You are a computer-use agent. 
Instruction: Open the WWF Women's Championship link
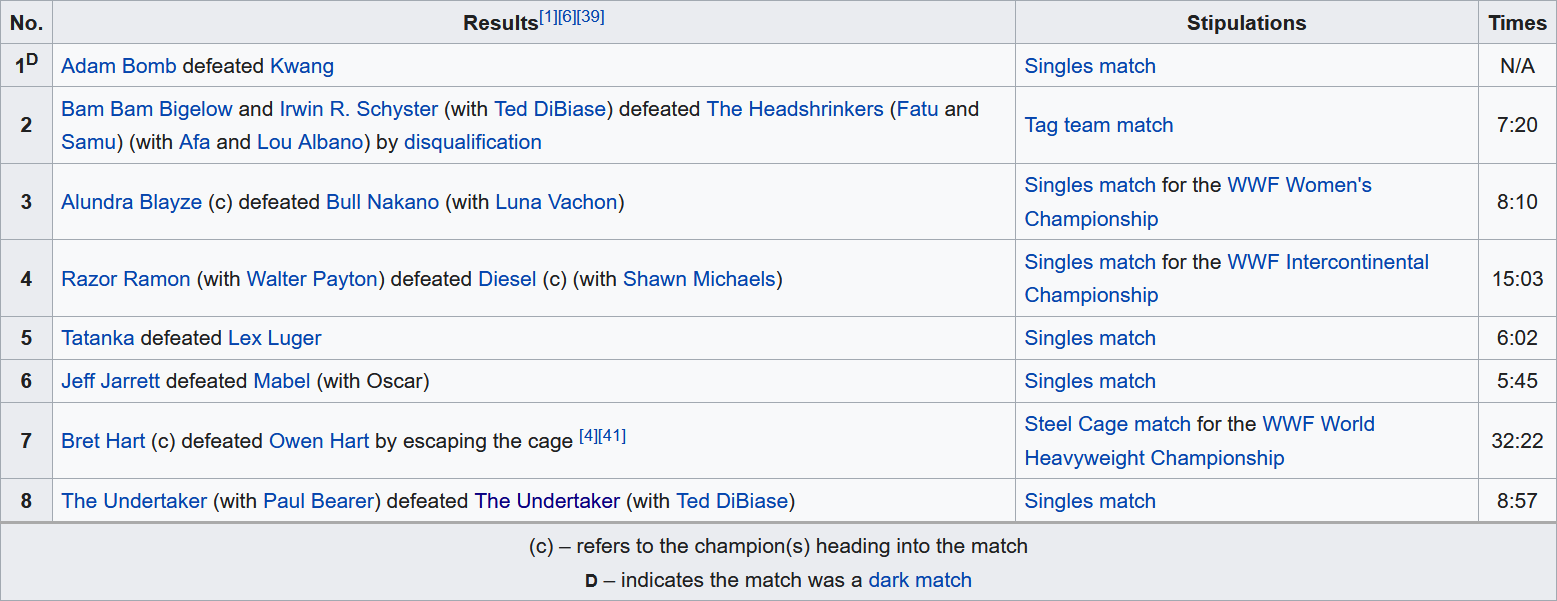click(1299, 185)
